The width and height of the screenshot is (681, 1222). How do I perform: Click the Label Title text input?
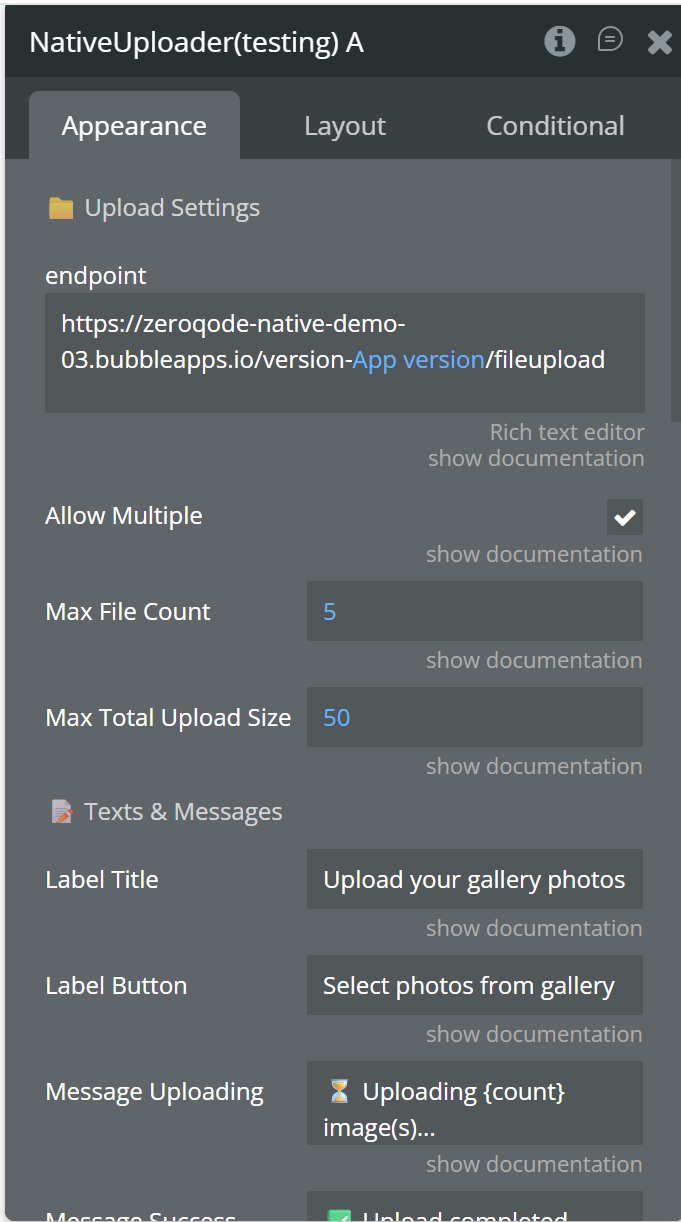tap(474, 880)
